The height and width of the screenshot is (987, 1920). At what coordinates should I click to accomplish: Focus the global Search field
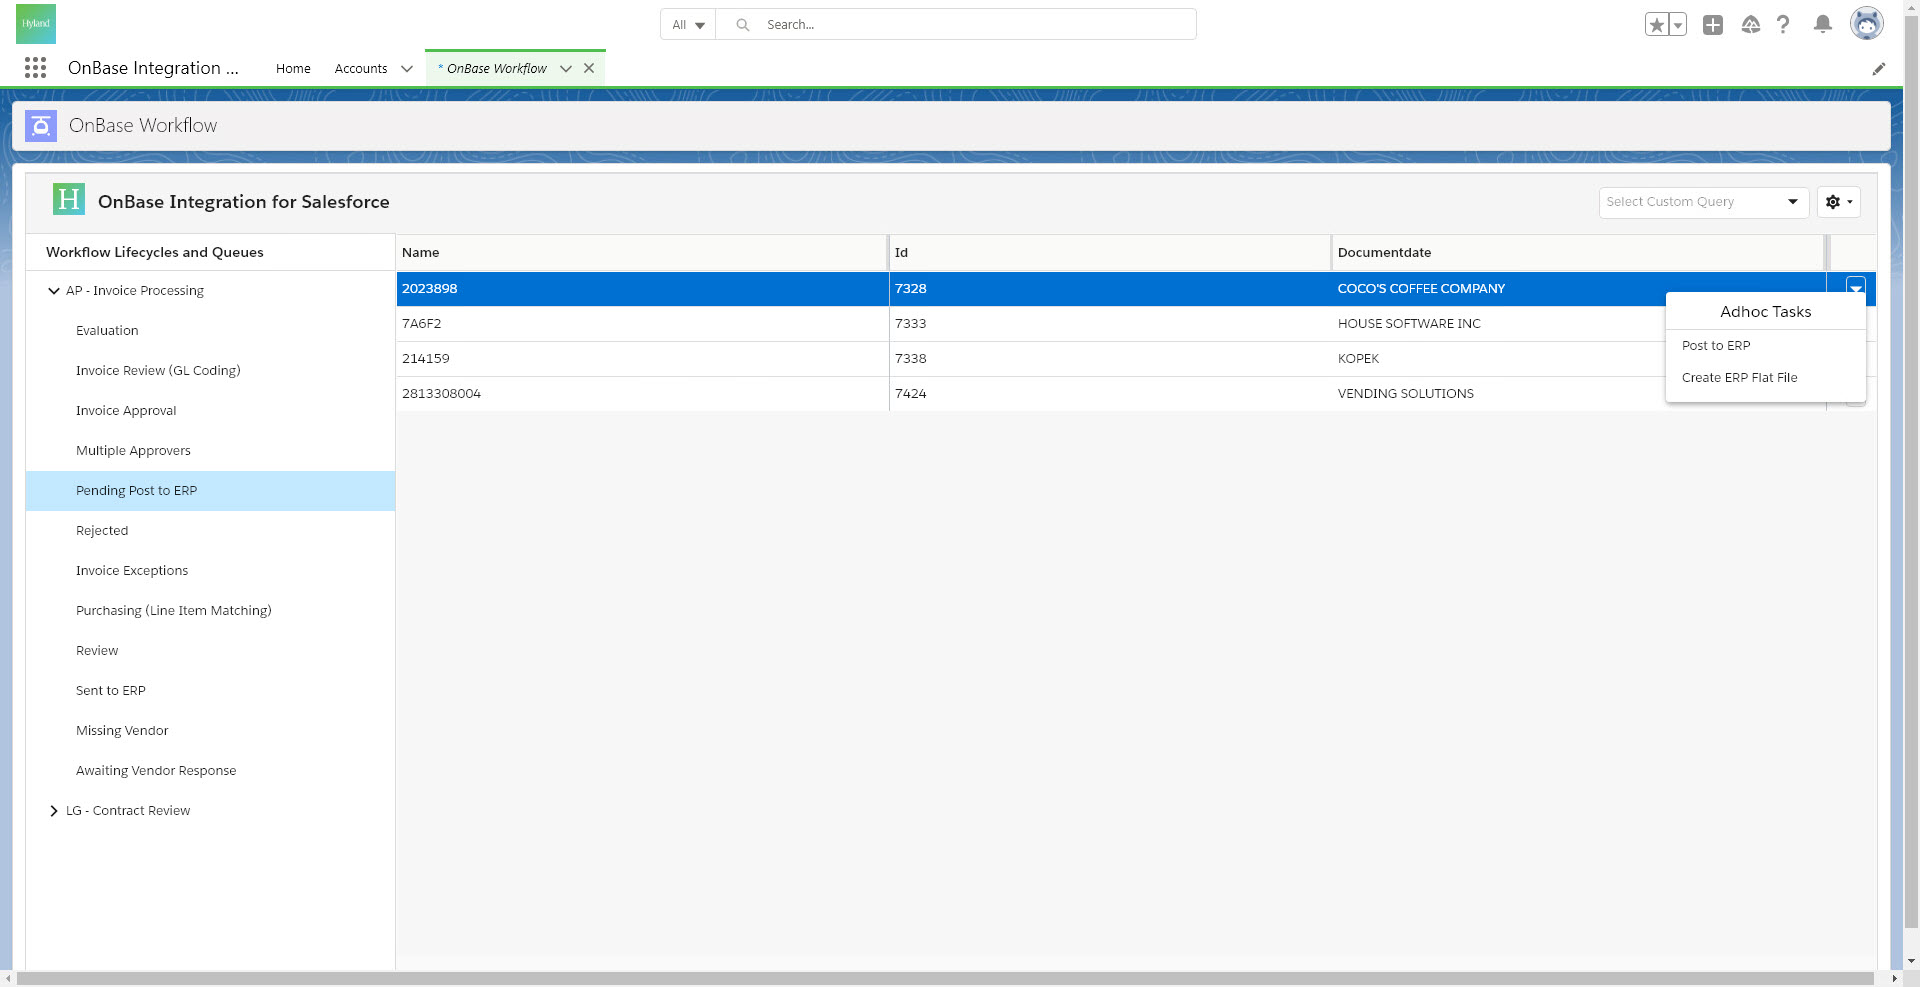click(975, 25)
